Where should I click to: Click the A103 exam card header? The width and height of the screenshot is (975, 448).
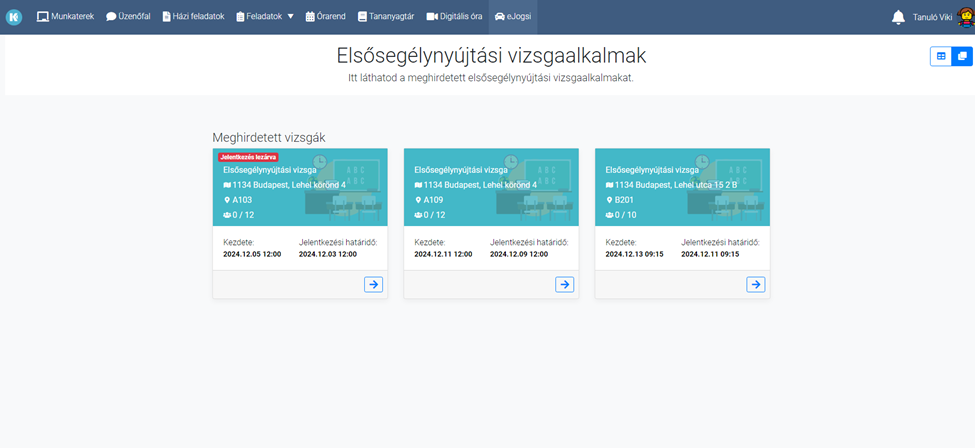click(x=300, y=187)
